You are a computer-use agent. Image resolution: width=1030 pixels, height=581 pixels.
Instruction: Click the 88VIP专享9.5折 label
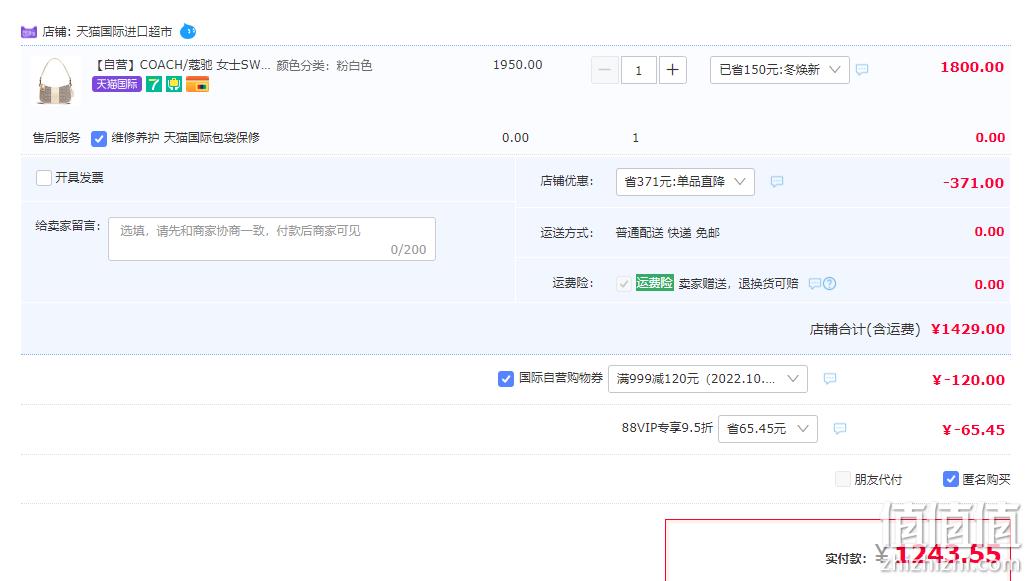pyautogui.click(x=667, y=428)
